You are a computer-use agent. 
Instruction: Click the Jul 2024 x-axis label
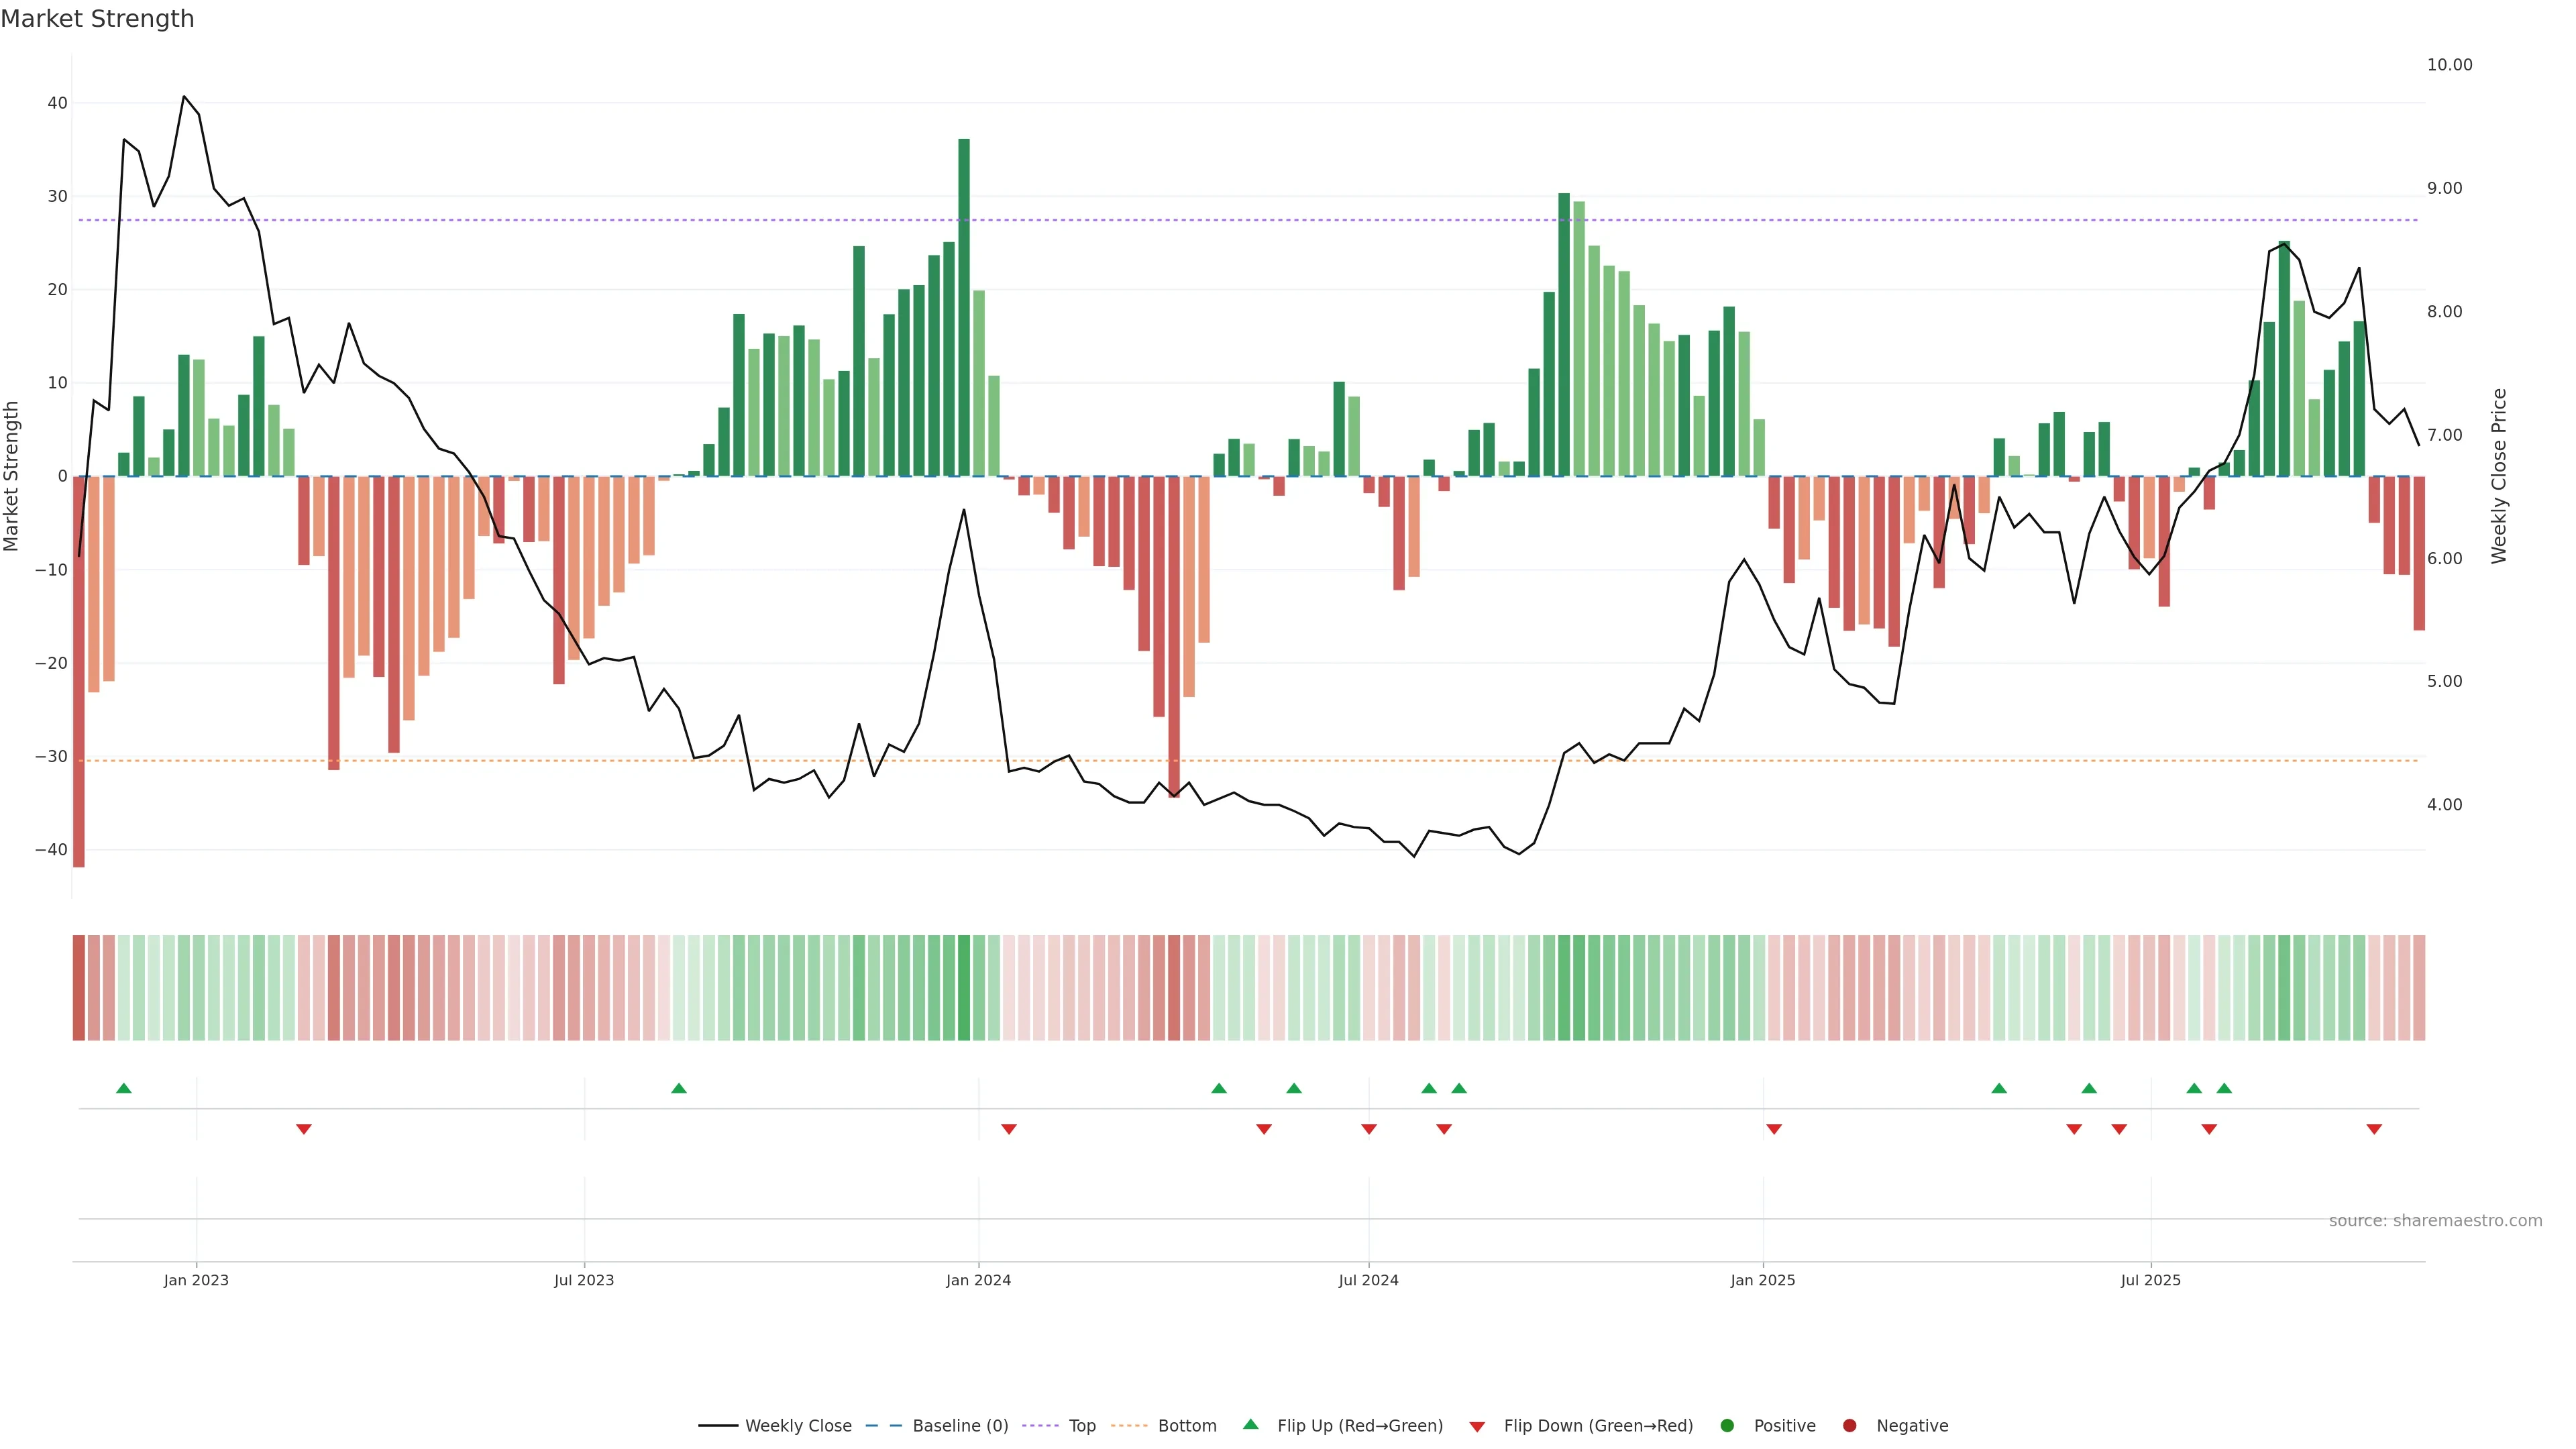pos(1368,1280)
